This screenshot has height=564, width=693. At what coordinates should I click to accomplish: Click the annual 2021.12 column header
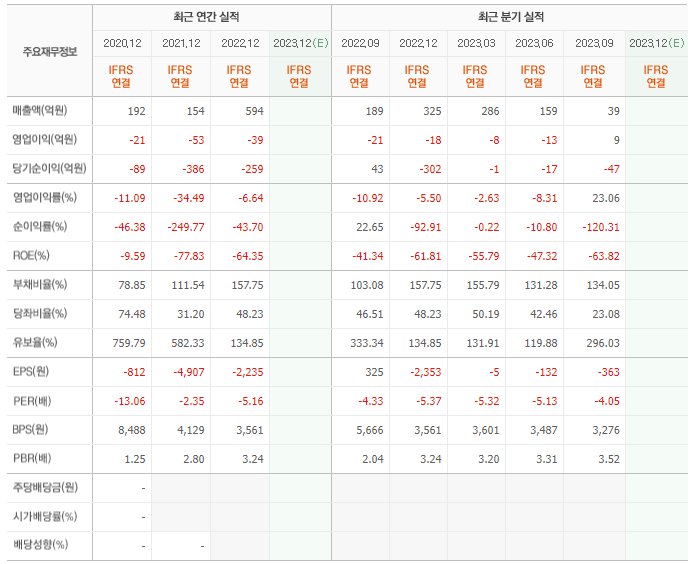181,43
